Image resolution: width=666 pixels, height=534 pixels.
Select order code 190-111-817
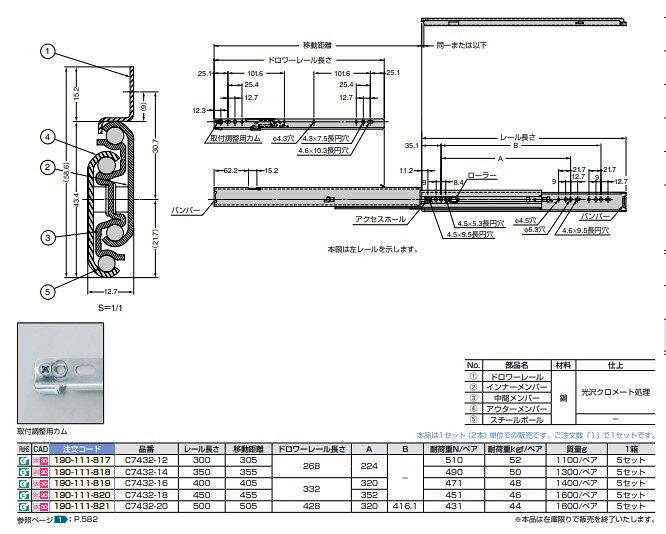pos(82,460)
